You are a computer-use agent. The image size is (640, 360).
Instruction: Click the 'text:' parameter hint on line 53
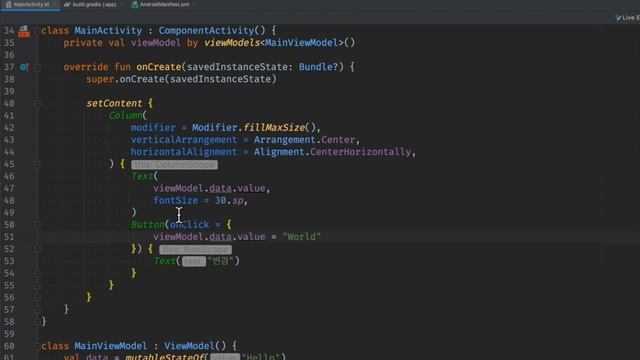tap(194, 261)
